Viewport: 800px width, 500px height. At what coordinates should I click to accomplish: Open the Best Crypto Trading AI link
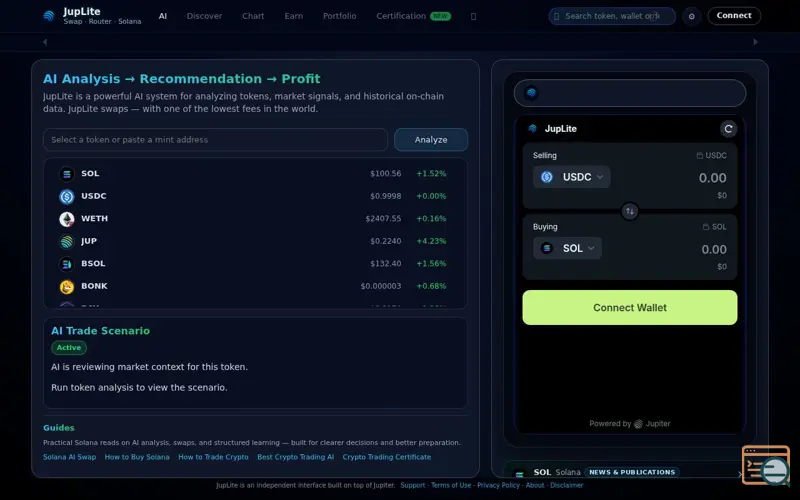click(x=295, y=457)
